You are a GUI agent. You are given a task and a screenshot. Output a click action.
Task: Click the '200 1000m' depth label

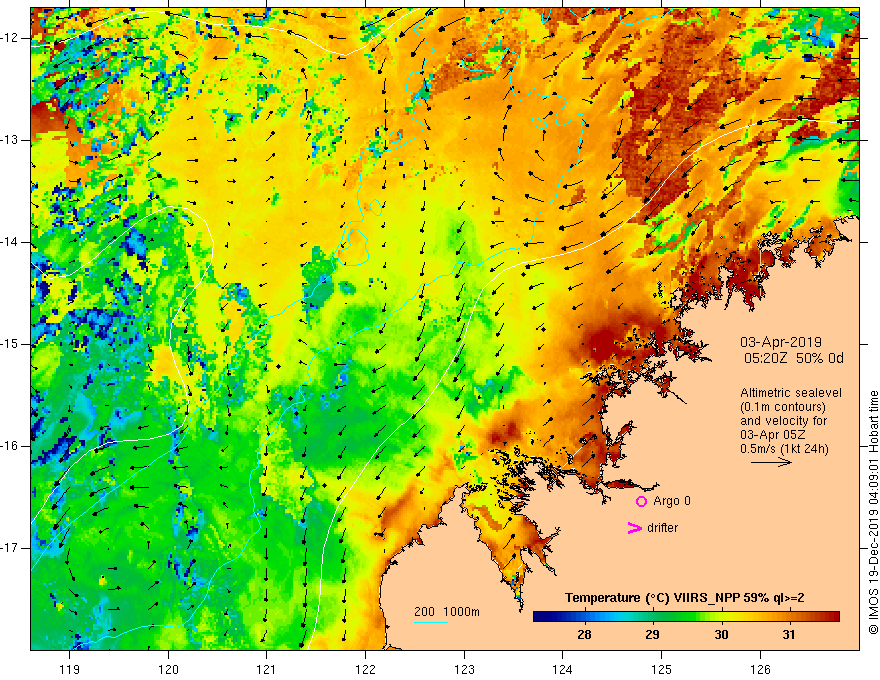[x=447, y=612]
